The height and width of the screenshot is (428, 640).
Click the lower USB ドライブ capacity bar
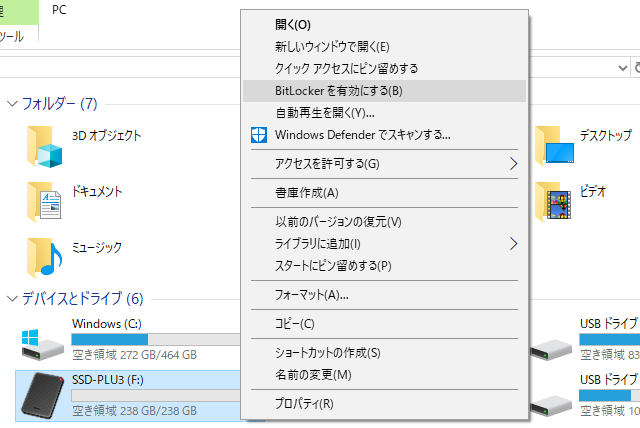609,395
